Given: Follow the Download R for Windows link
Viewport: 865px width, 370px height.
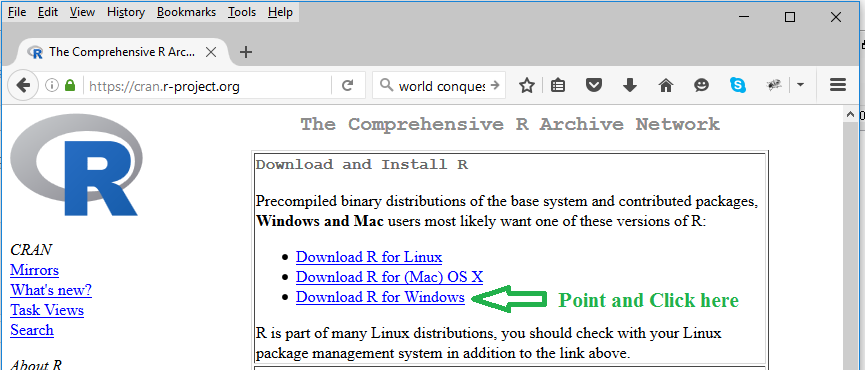Looking at the screenshot, I should [380, 297].
